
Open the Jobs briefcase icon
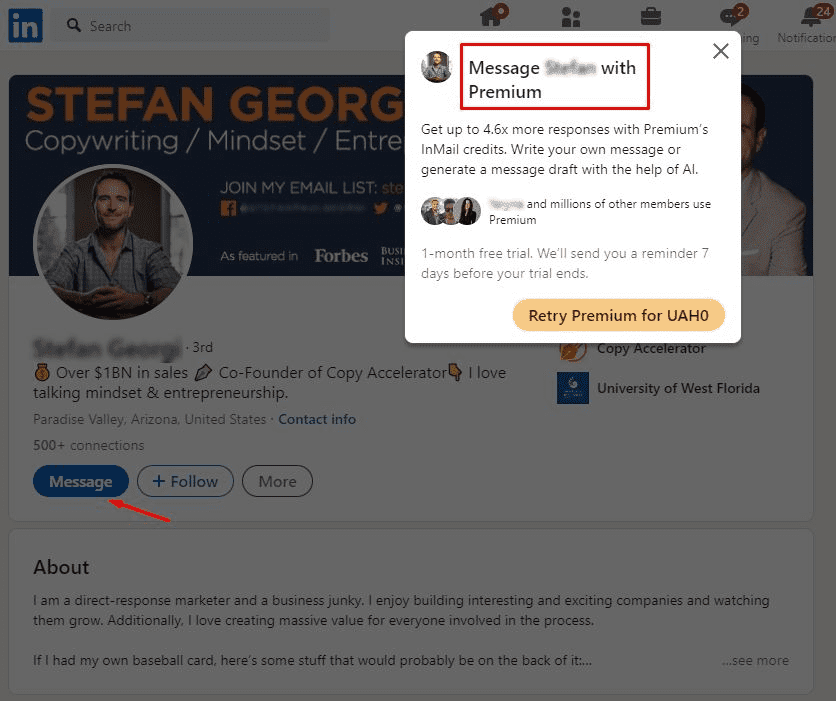650,17
